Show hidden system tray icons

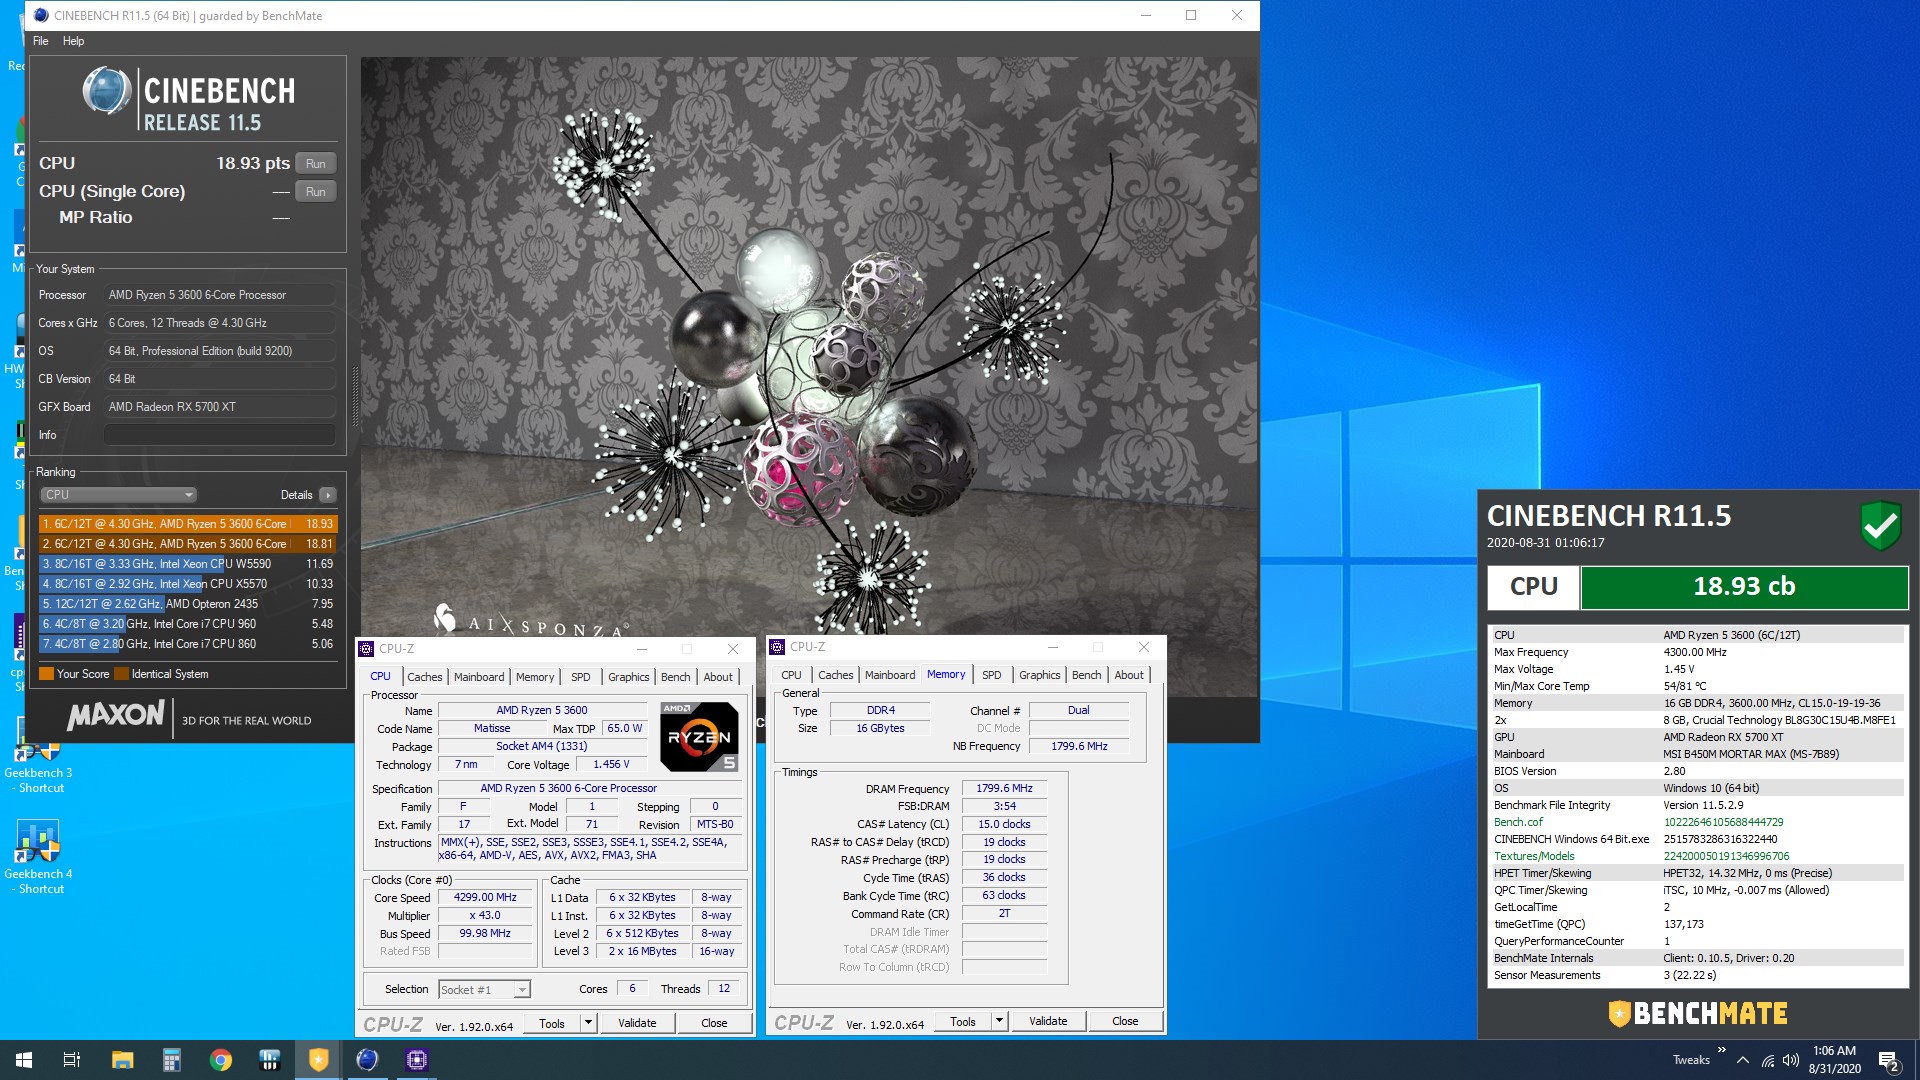click(1743, 1060)
